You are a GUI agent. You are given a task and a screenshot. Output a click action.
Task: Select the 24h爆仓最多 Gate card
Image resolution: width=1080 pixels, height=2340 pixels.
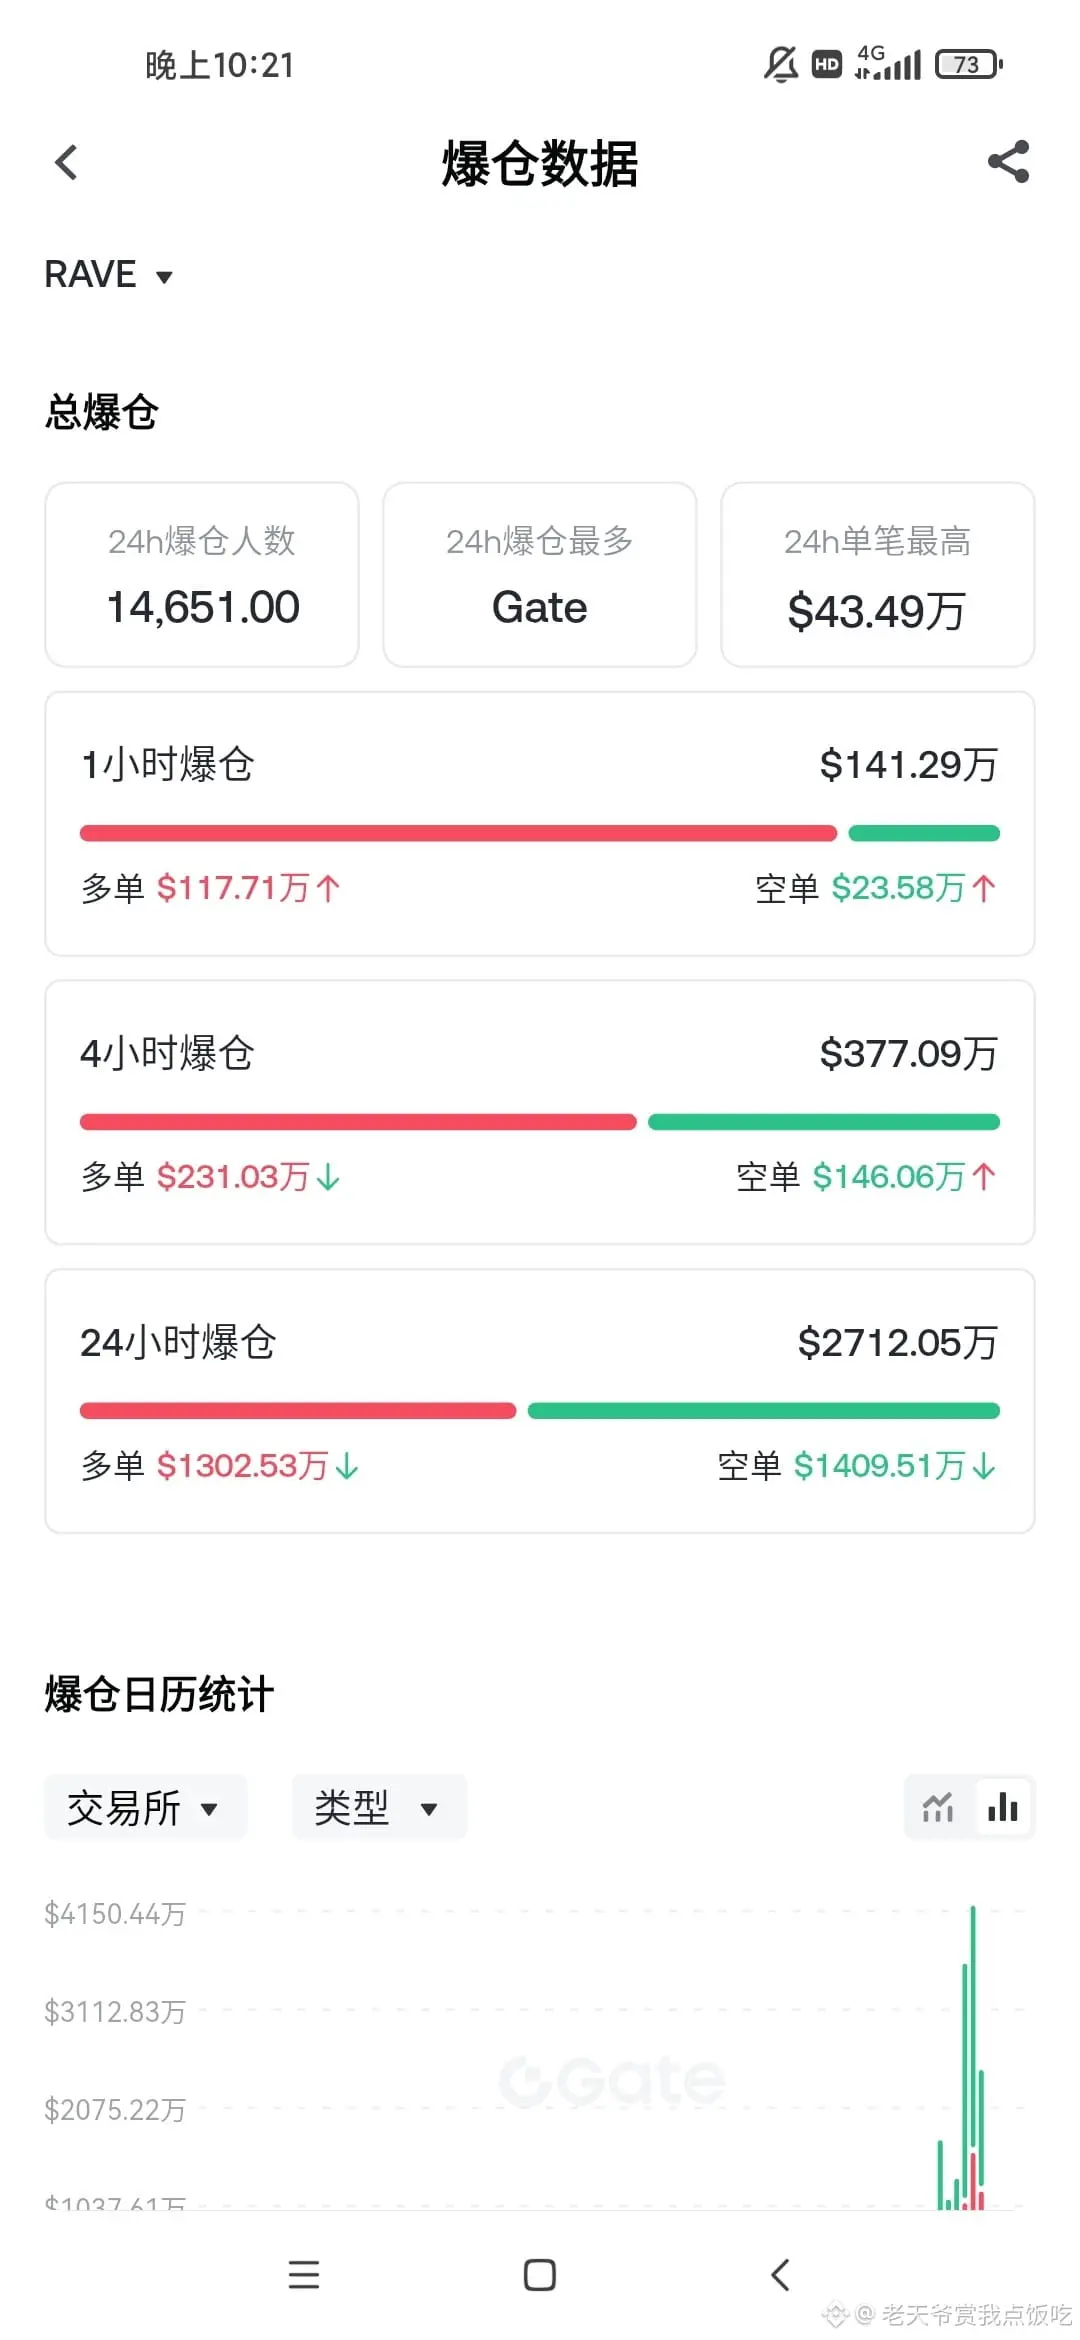540,575
